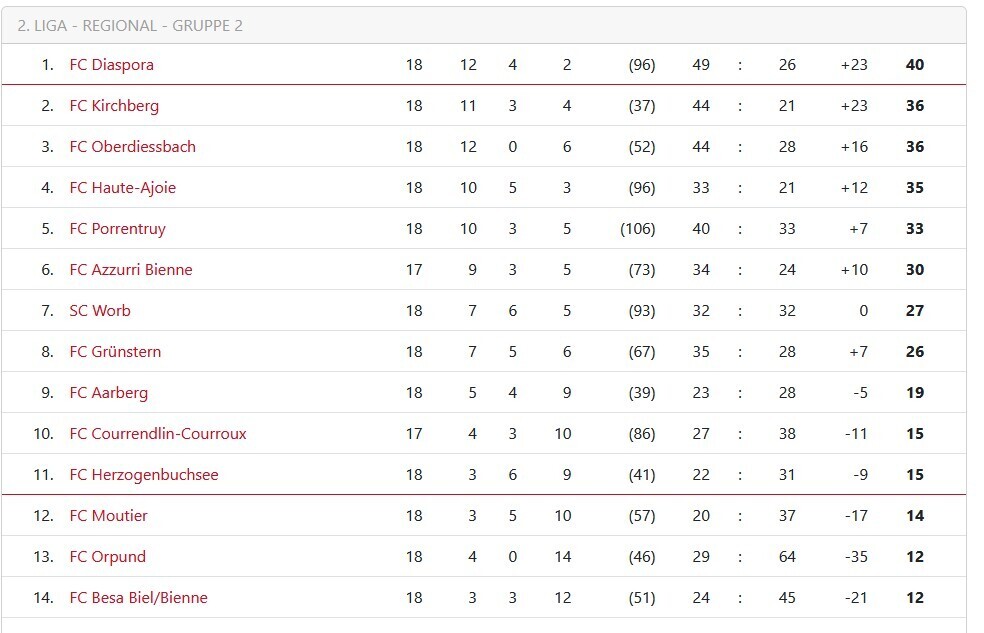Image resolution: width=984 pixels, height=633 pixels.
Task: Open the FC Diaspora team link
Action: [111, 65]
